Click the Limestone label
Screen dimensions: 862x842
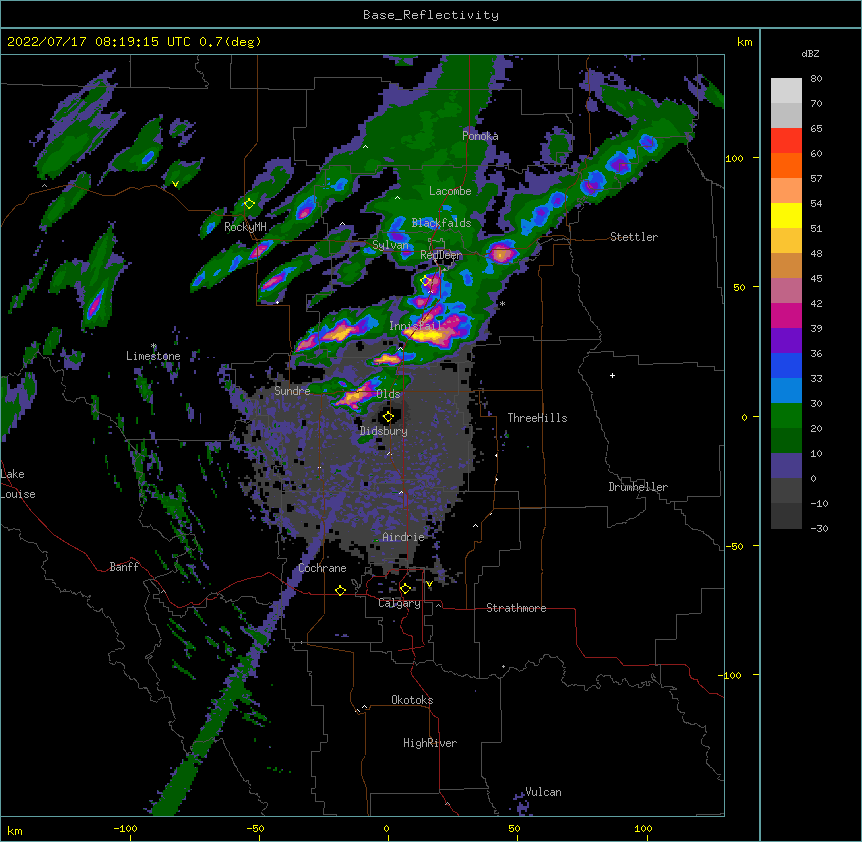click(153, 356)
